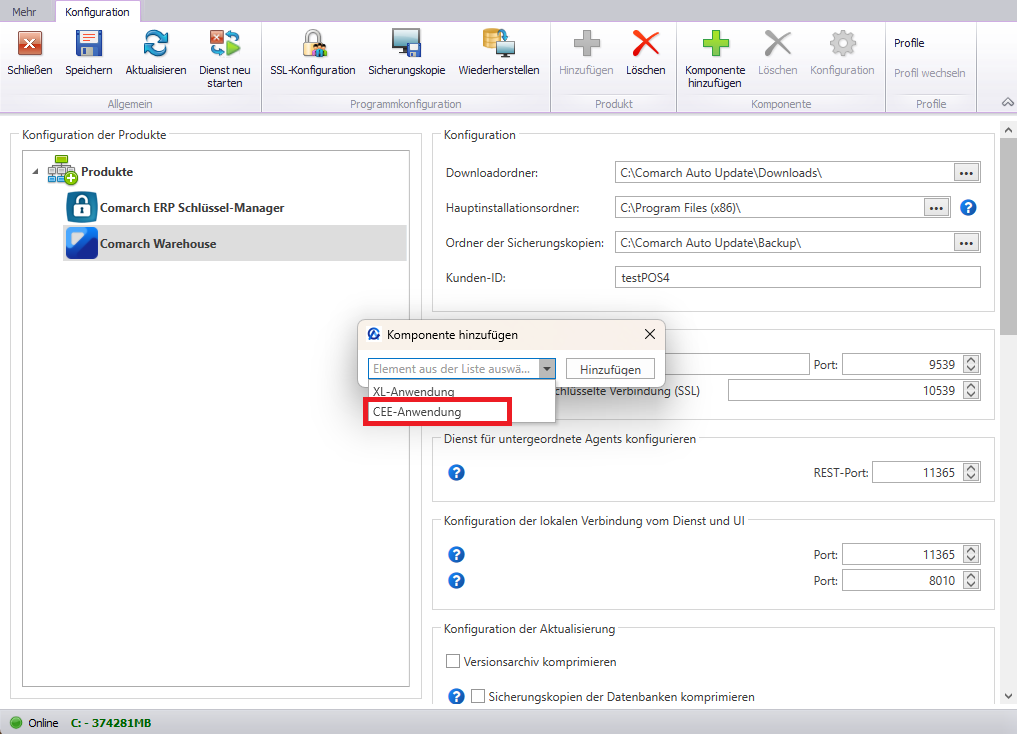Adjust the local Port 11365 spinner
The height and width of the screenshot is (734, 1017).
tap(971, 554)
